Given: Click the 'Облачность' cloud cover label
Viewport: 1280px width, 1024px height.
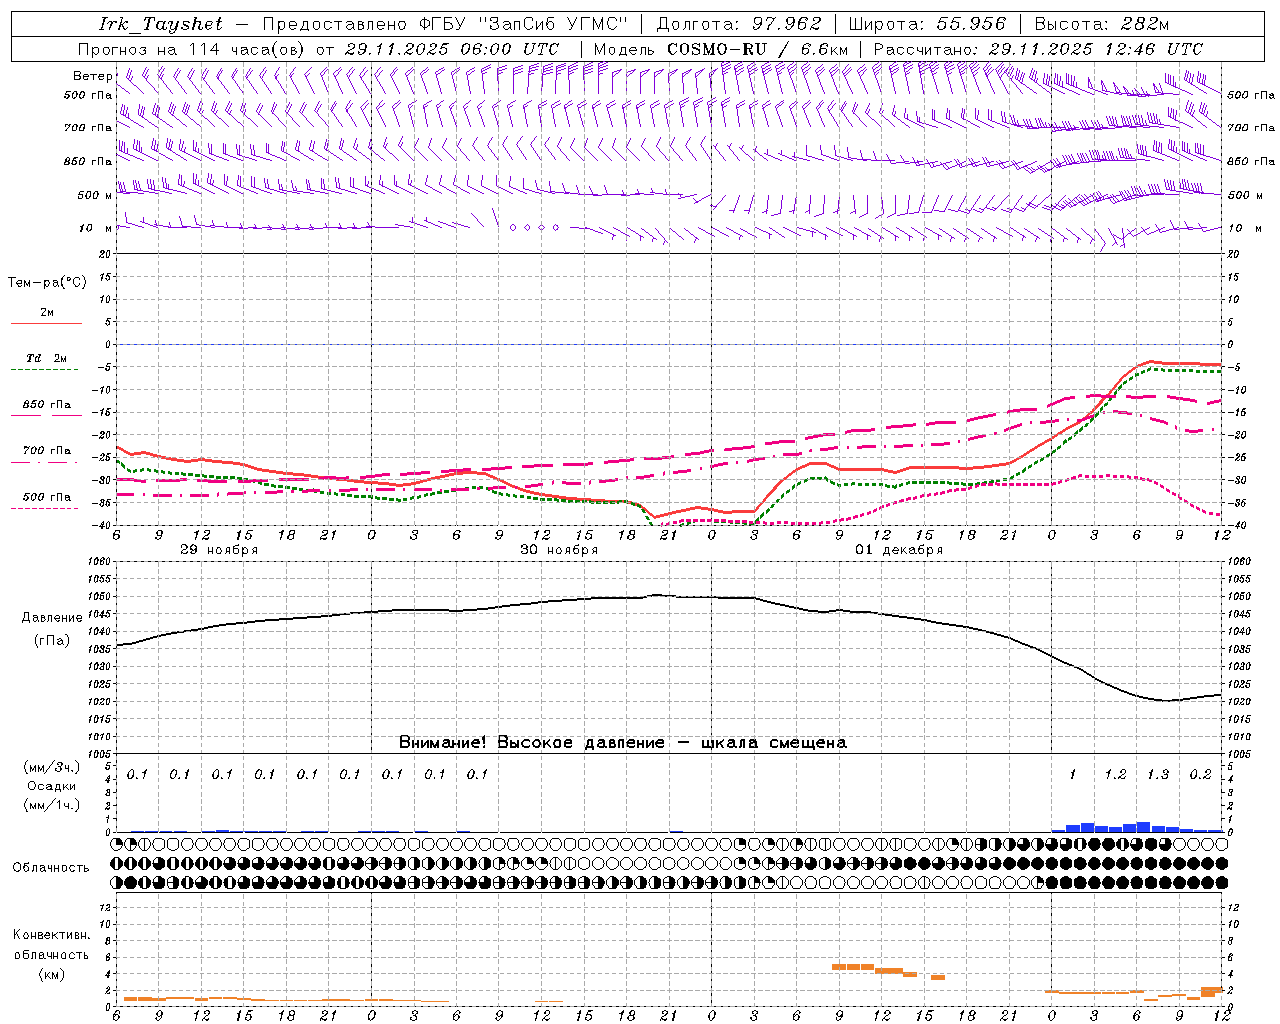Looking at the screenshot, I should click(x=51, y=868).
